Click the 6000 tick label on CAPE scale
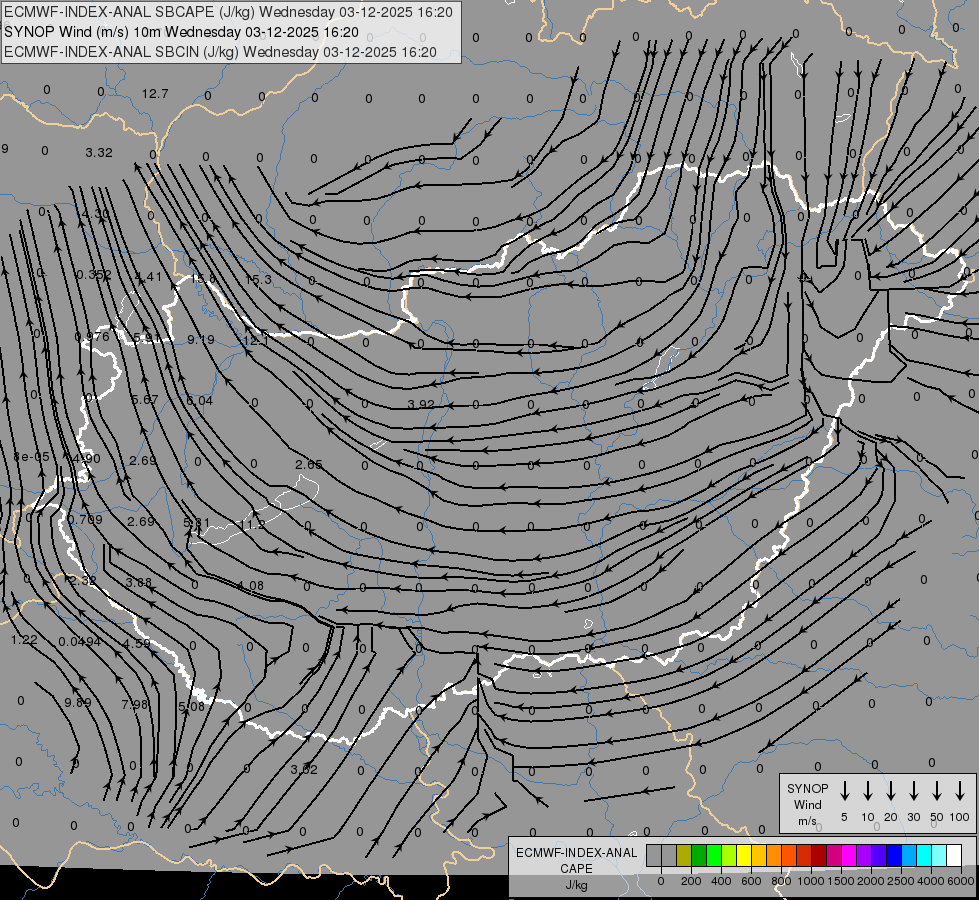 point(960,881)
